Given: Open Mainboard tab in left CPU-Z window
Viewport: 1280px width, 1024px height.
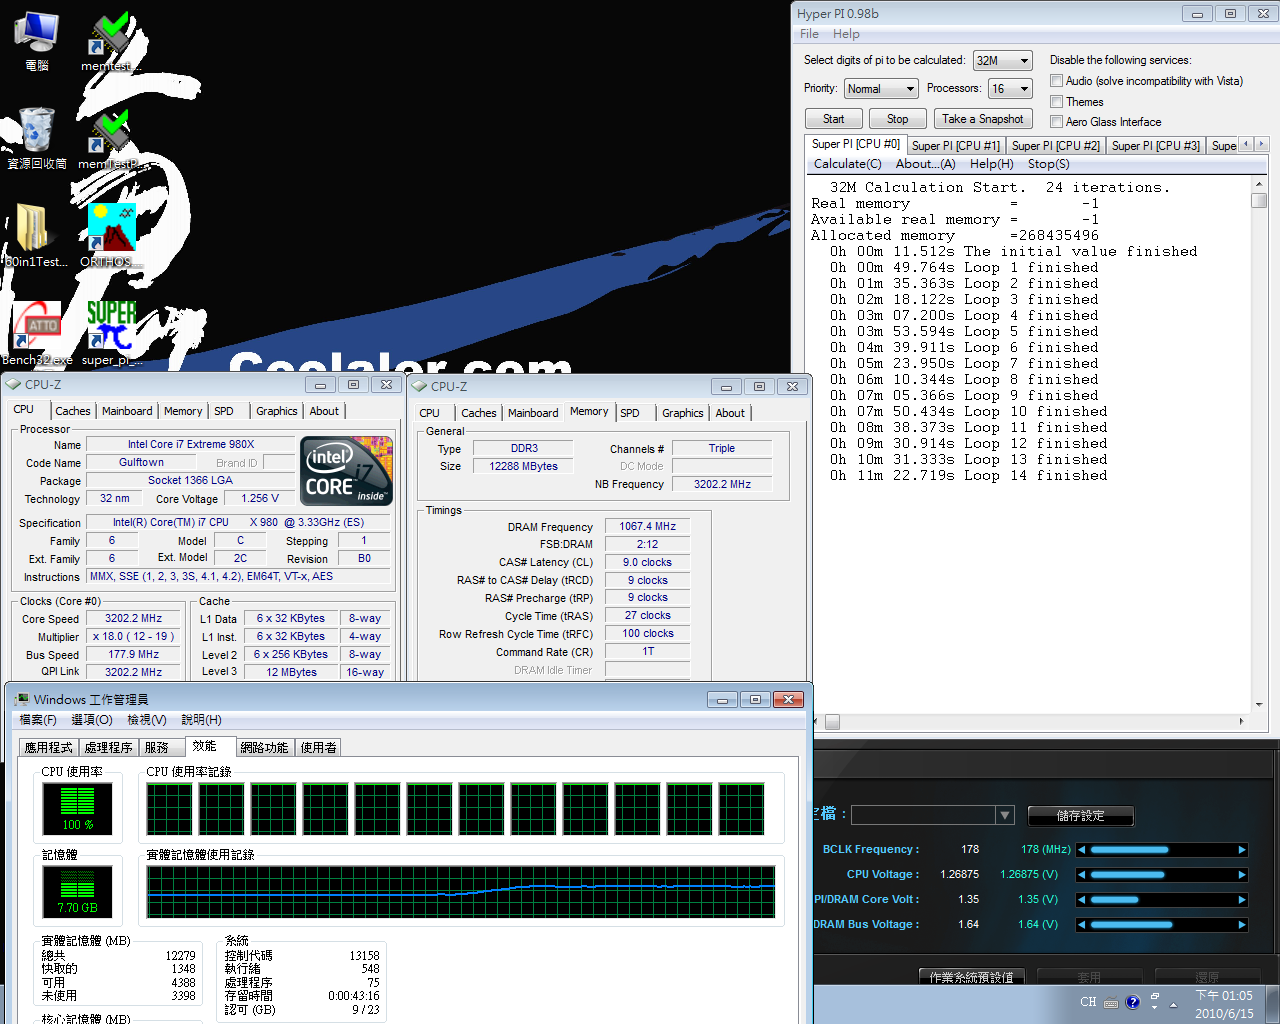Looking at the screenshot, I should click(x=127, y=411).
